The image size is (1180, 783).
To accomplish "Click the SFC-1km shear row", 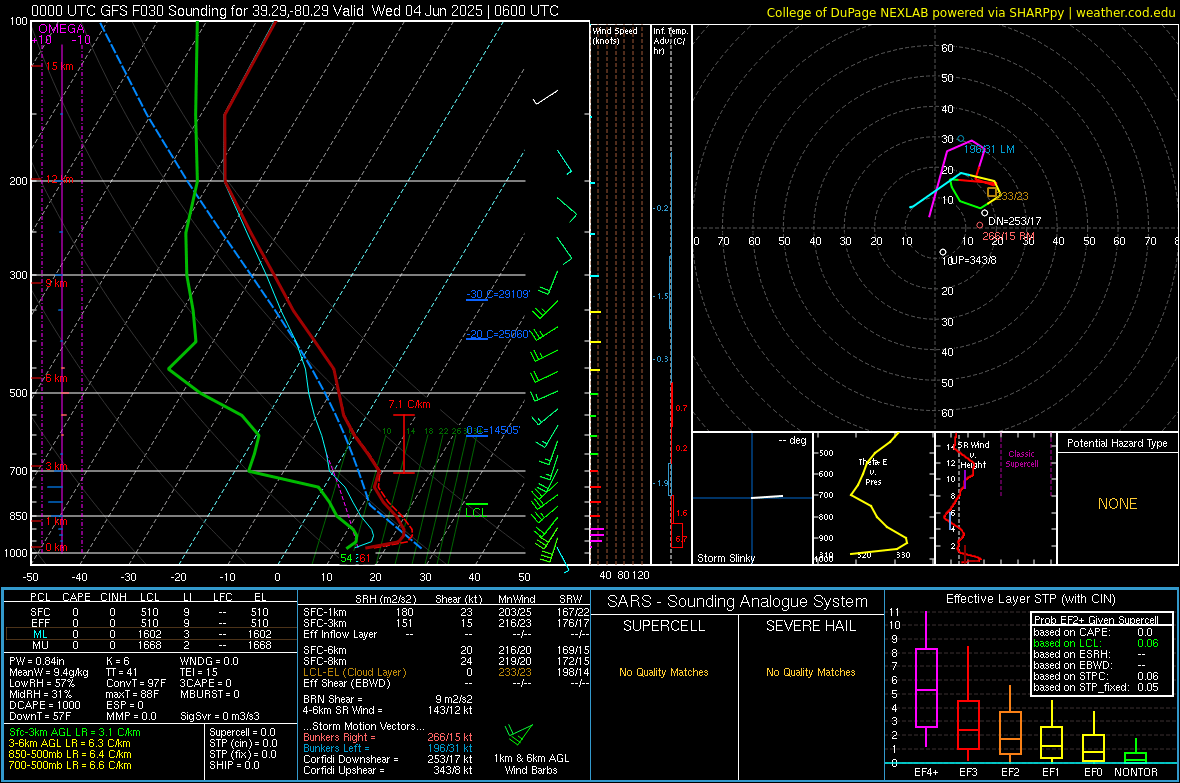I will point(446,612).
